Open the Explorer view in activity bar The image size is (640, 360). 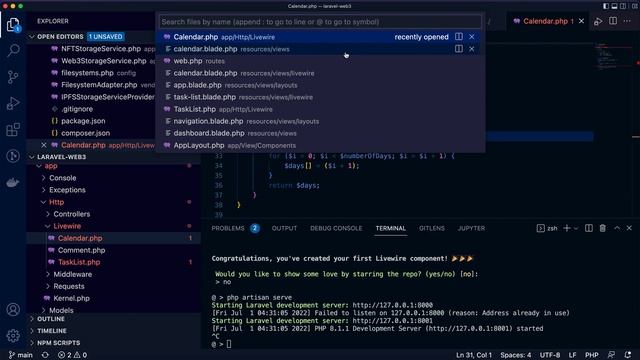coord(13,25)
